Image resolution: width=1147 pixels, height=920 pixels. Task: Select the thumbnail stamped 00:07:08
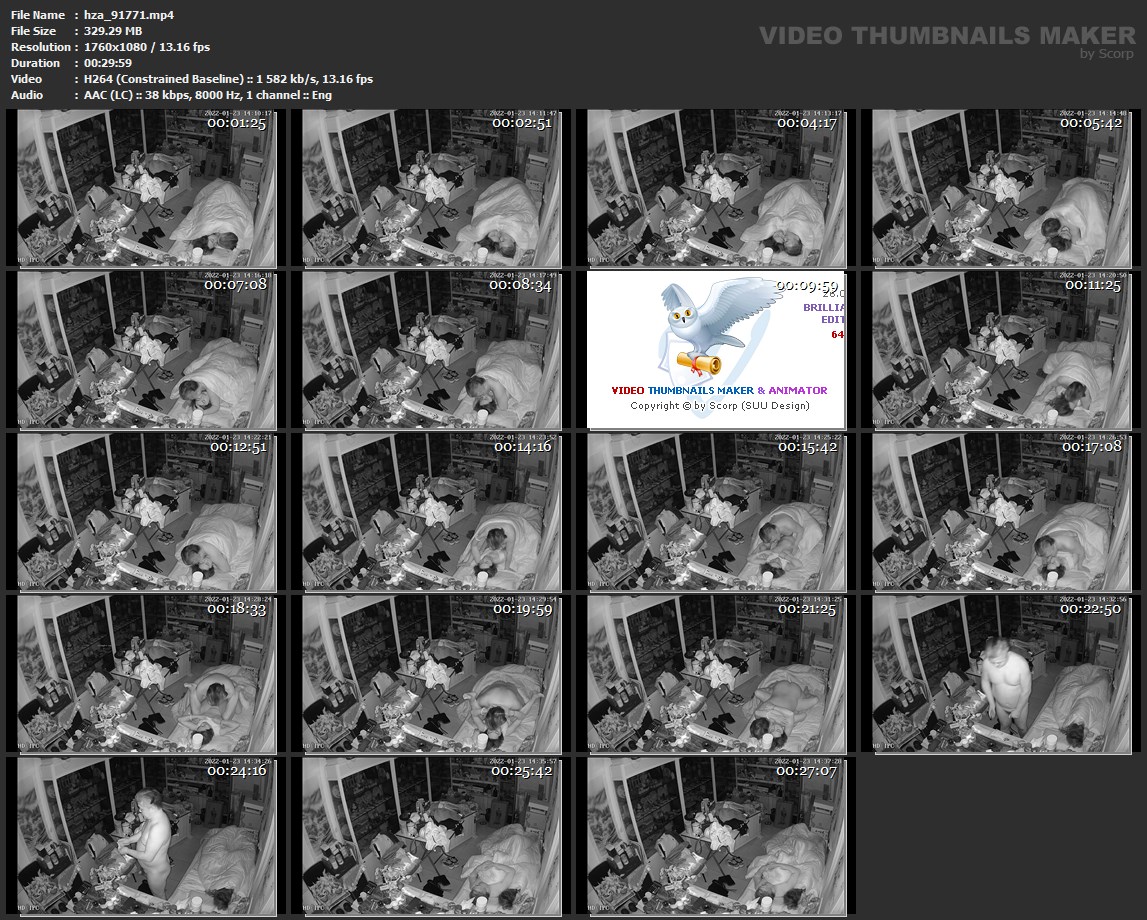(x=147, y=350)
